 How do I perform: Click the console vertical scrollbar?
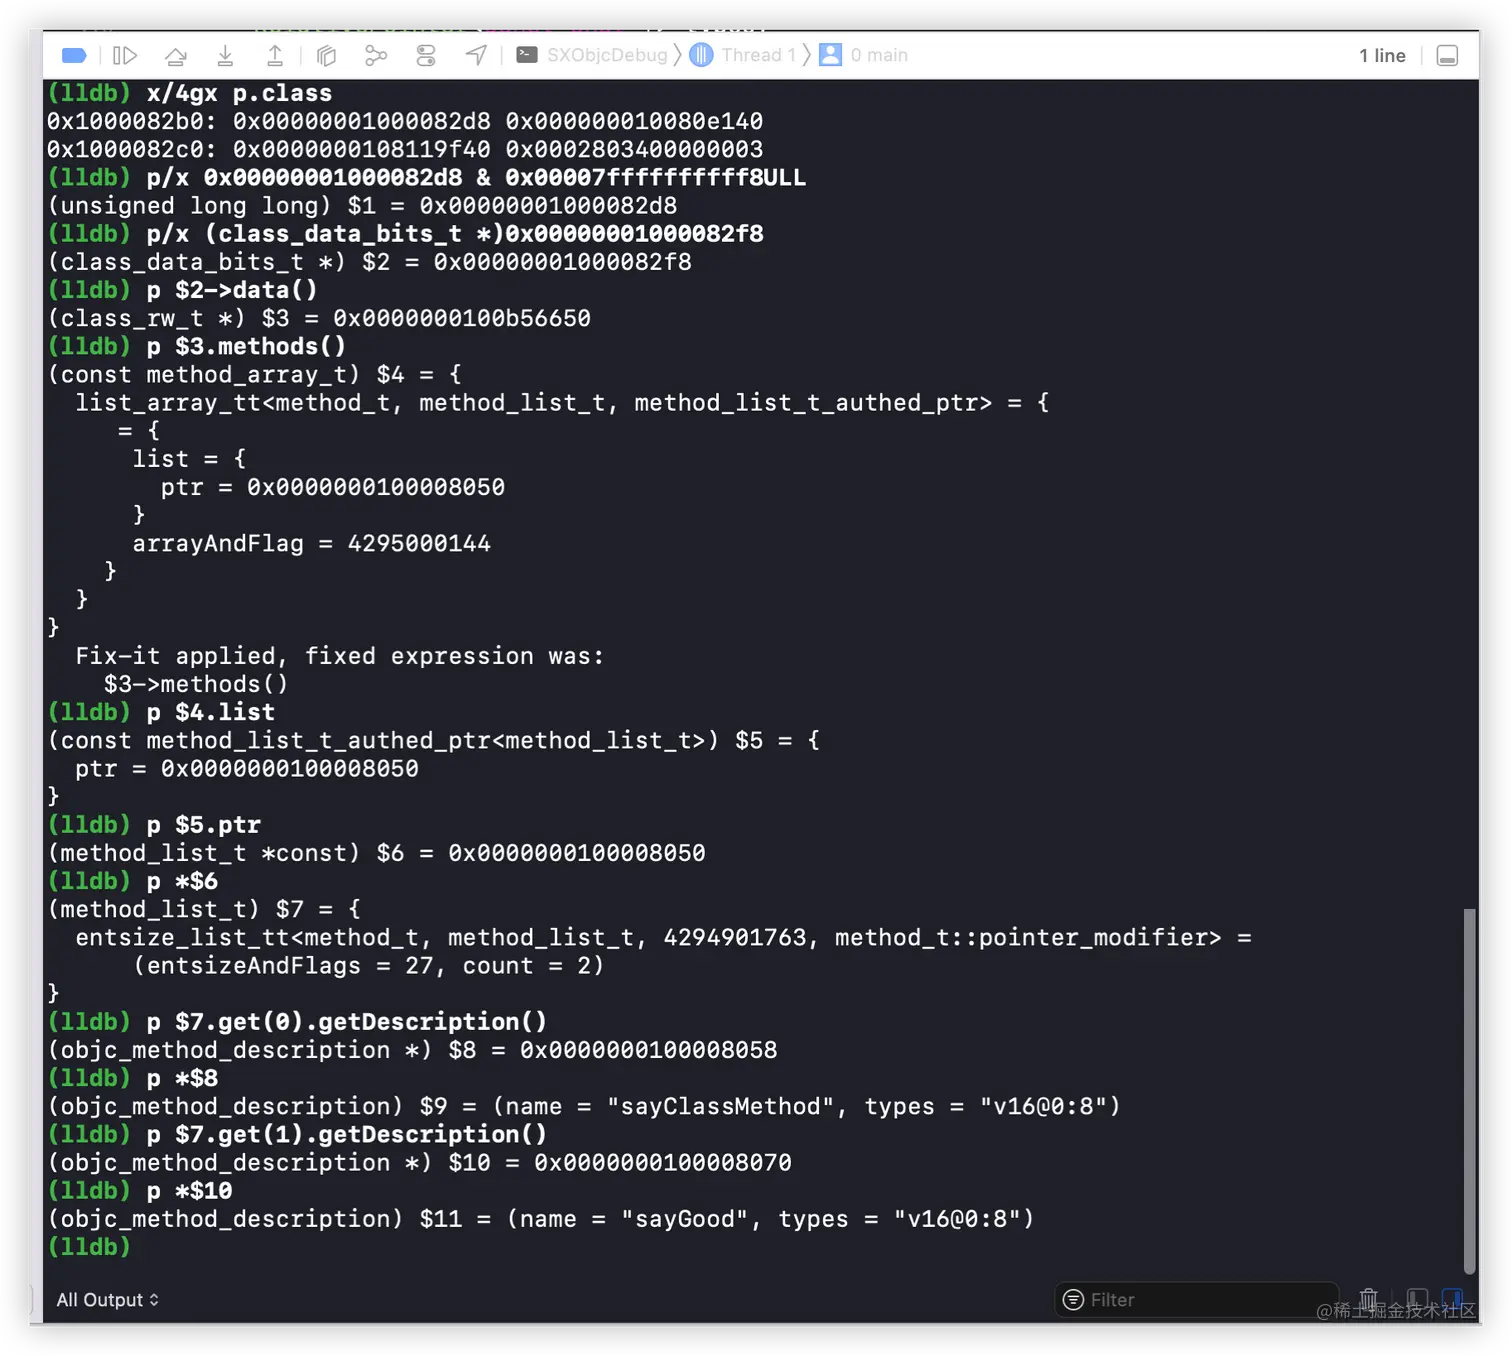[x=1469, y=1090]
